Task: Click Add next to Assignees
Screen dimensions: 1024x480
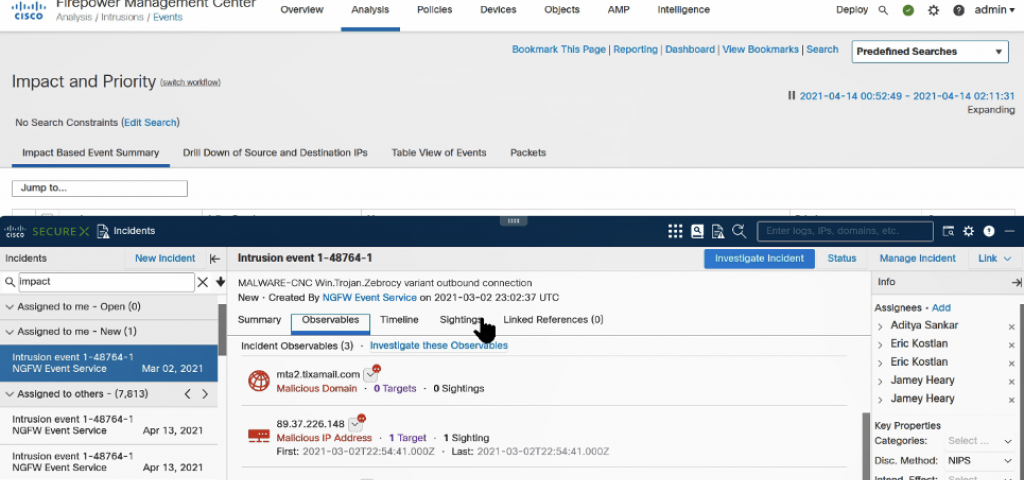Action: [941, 308]
